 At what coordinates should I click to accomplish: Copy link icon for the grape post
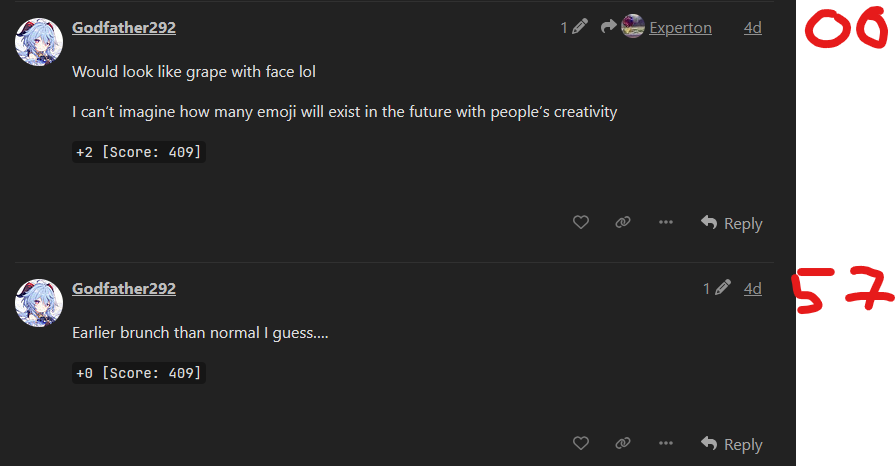coord(623,223)
